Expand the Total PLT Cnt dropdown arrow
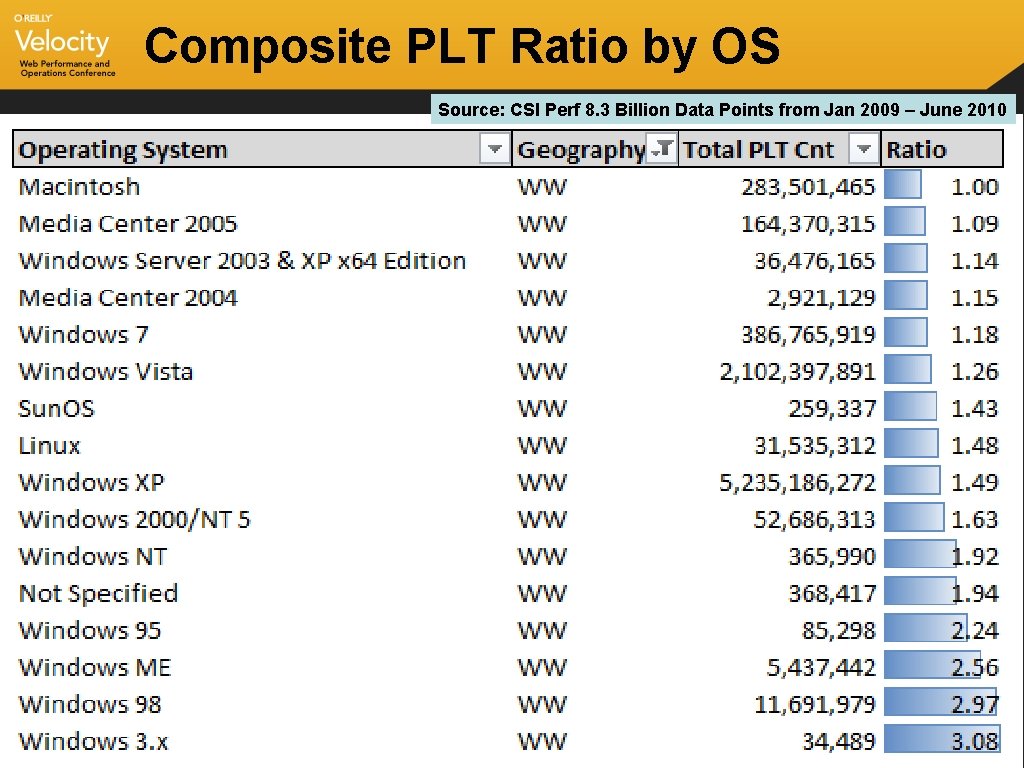This screenshot has width=1024, height=768. [x=864, y=150]
